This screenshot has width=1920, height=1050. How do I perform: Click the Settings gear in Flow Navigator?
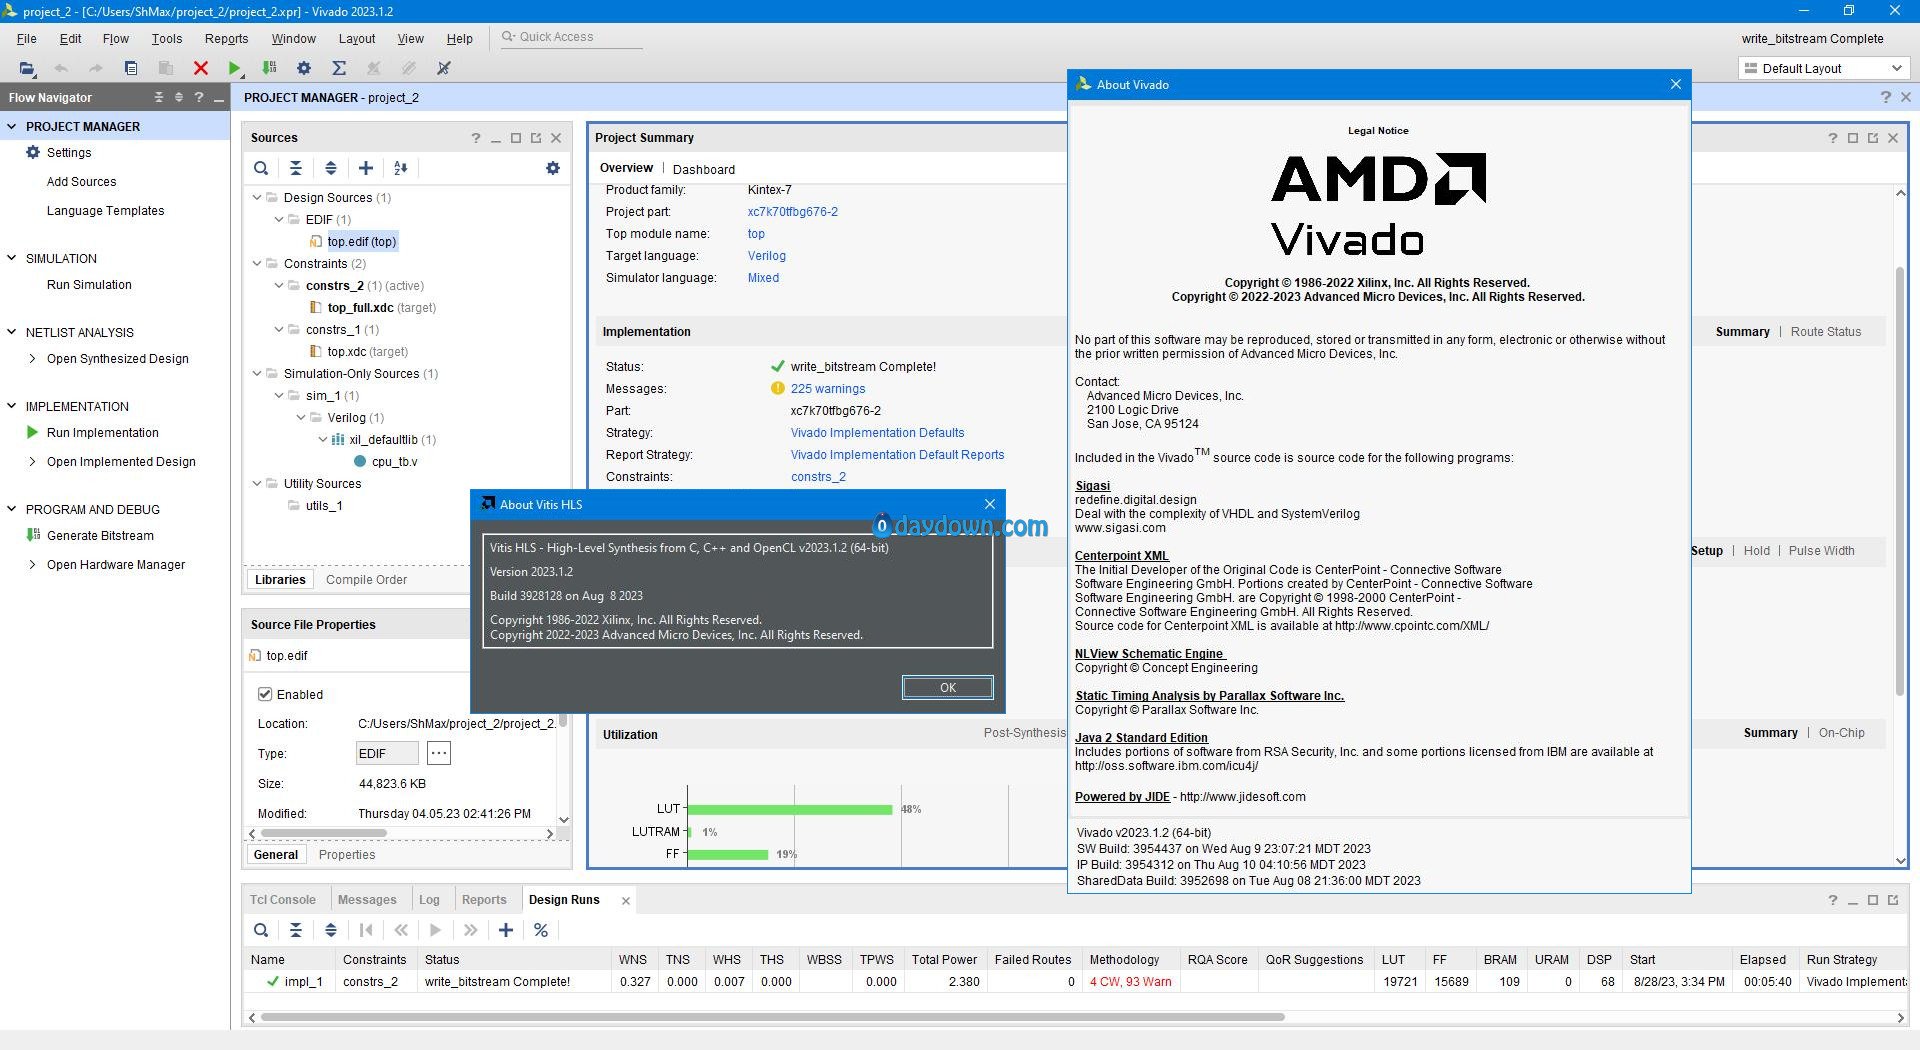click(33, 152)
